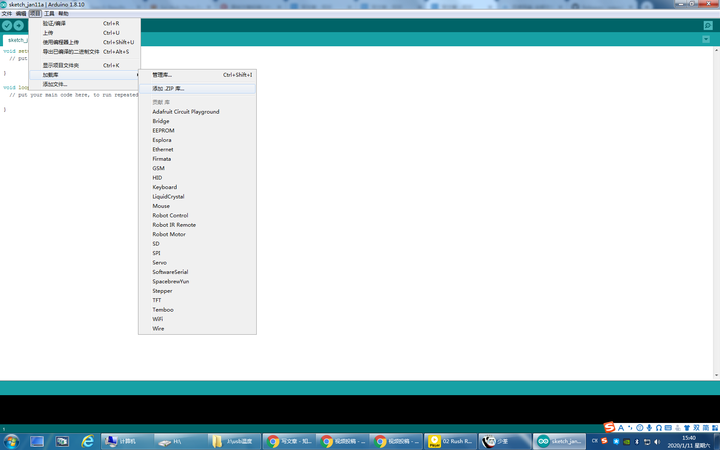Include the Robot Control library
The width and height of the screenshot is (720, 450).
click(197, 215)
